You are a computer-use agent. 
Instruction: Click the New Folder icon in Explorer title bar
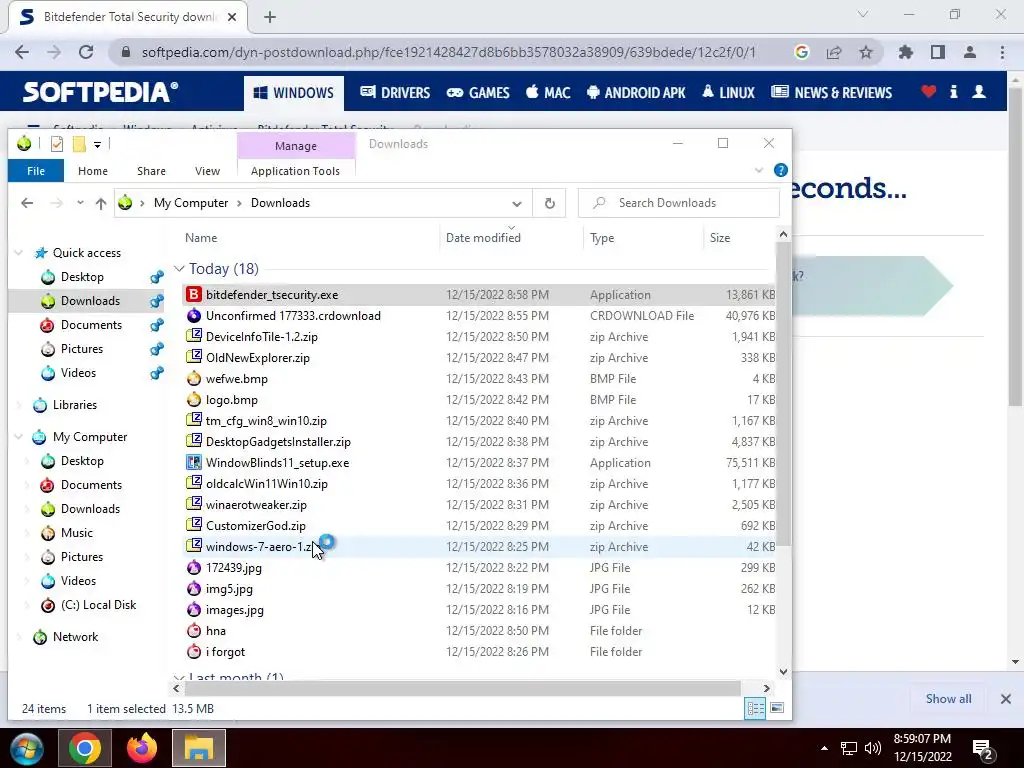point(79,144)
